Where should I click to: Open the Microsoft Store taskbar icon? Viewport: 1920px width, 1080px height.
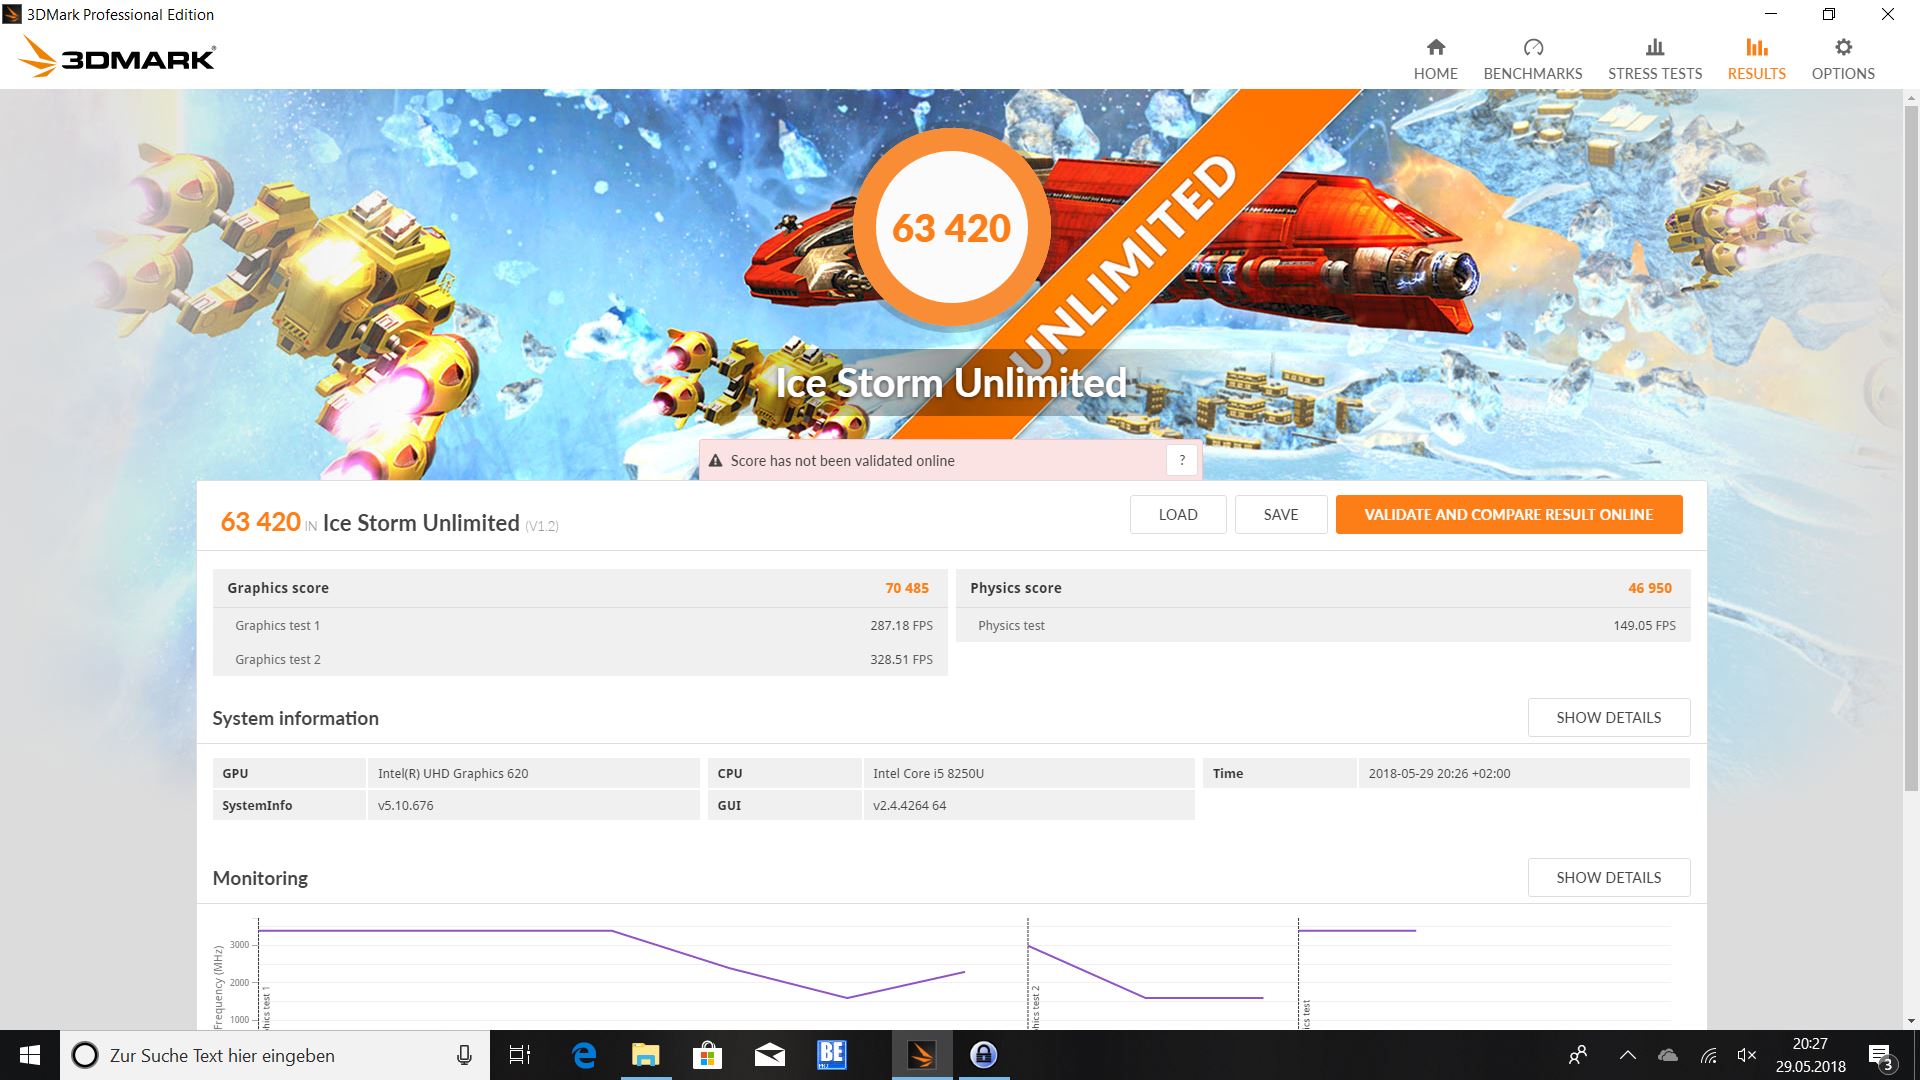707,1055
